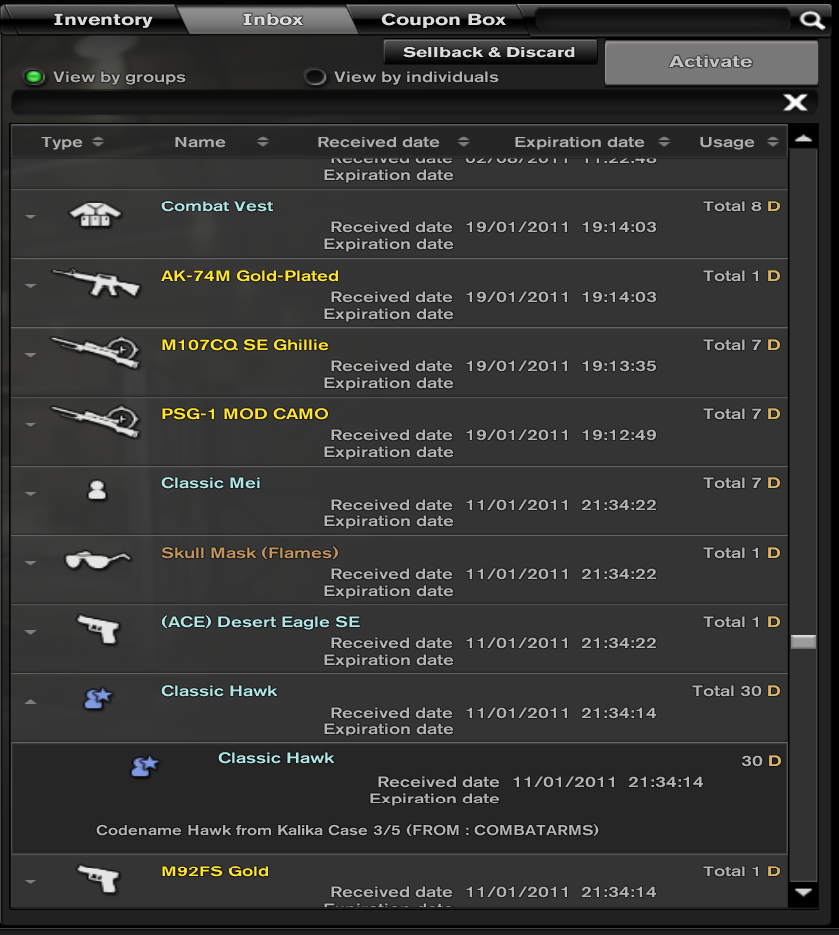
Task: Expand the PSG-1 MOD CAMO group
Action: click(30, 425)
